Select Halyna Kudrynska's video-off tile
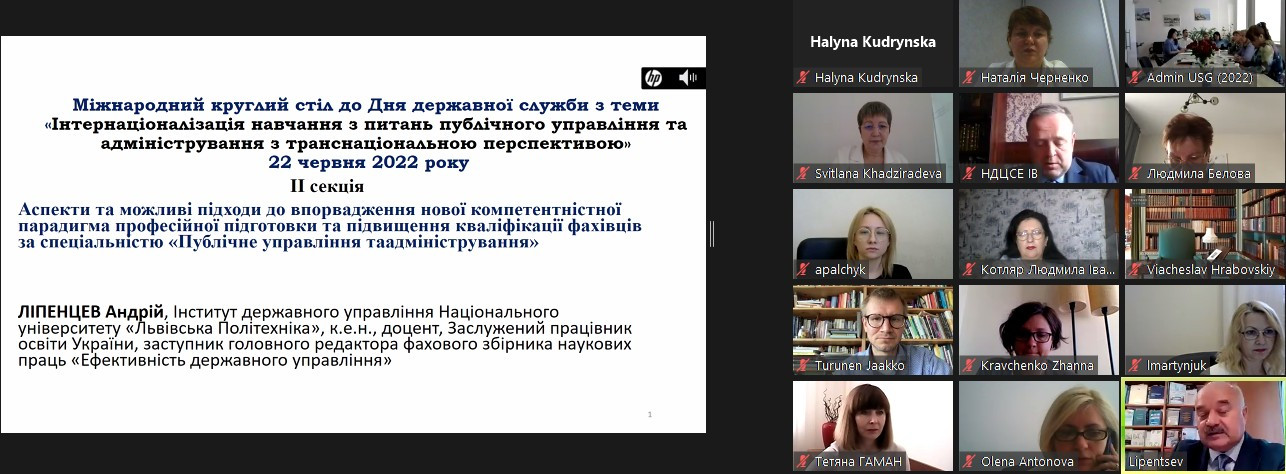Screen dimensions: 1286x474 (873, 43)
